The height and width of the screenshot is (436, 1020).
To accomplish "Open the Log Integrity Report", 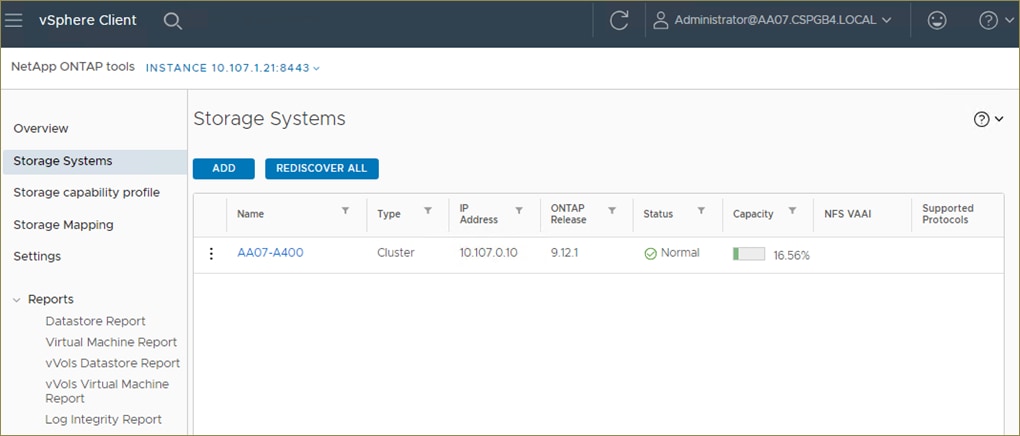I will pyautogui.click(x=103, y=419).
